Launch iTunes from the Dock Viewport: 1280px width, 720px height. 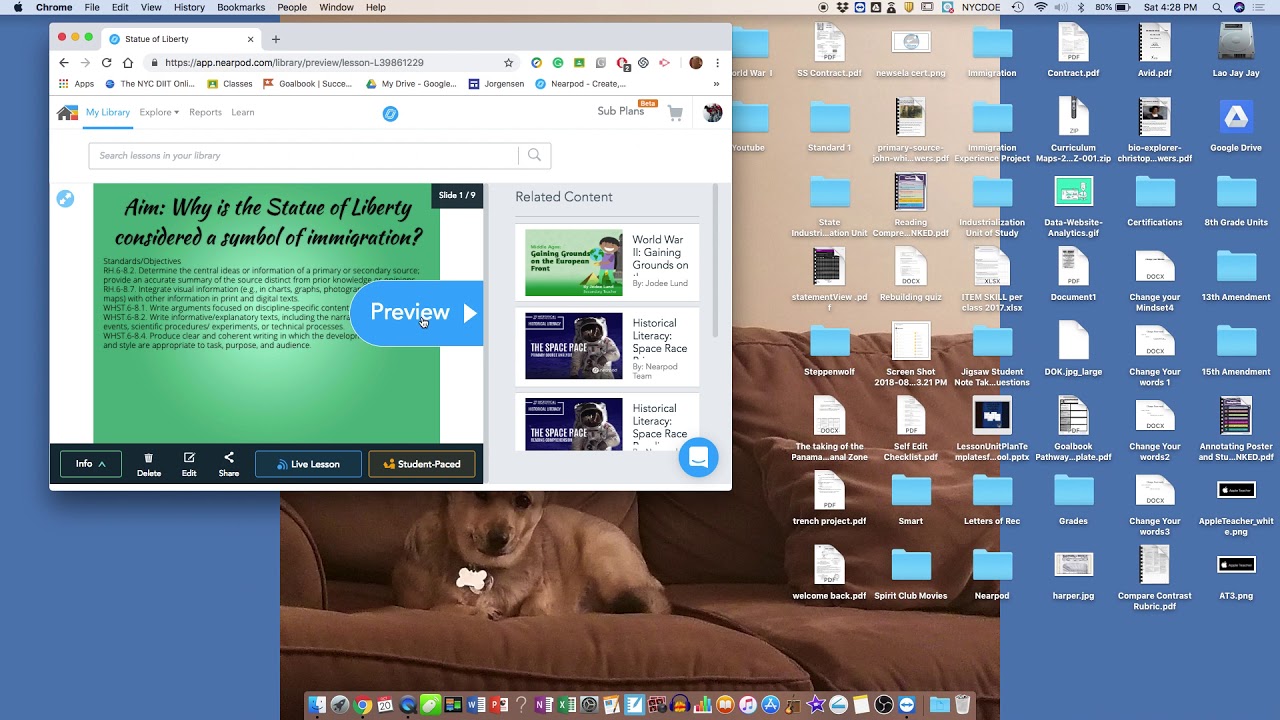747,705
